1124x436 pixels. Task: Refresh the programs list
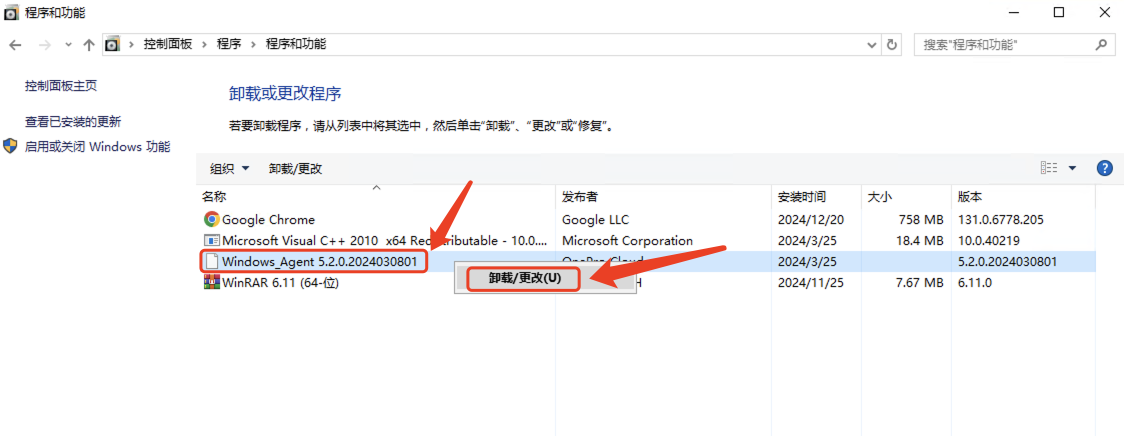[x=892, y=44]
